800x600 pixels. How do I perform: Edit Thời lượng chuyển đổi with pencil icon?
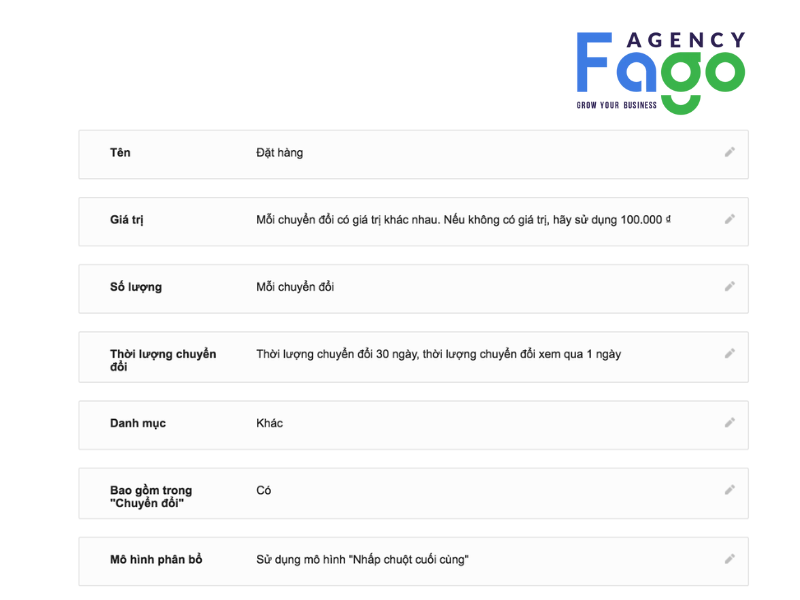730,353
